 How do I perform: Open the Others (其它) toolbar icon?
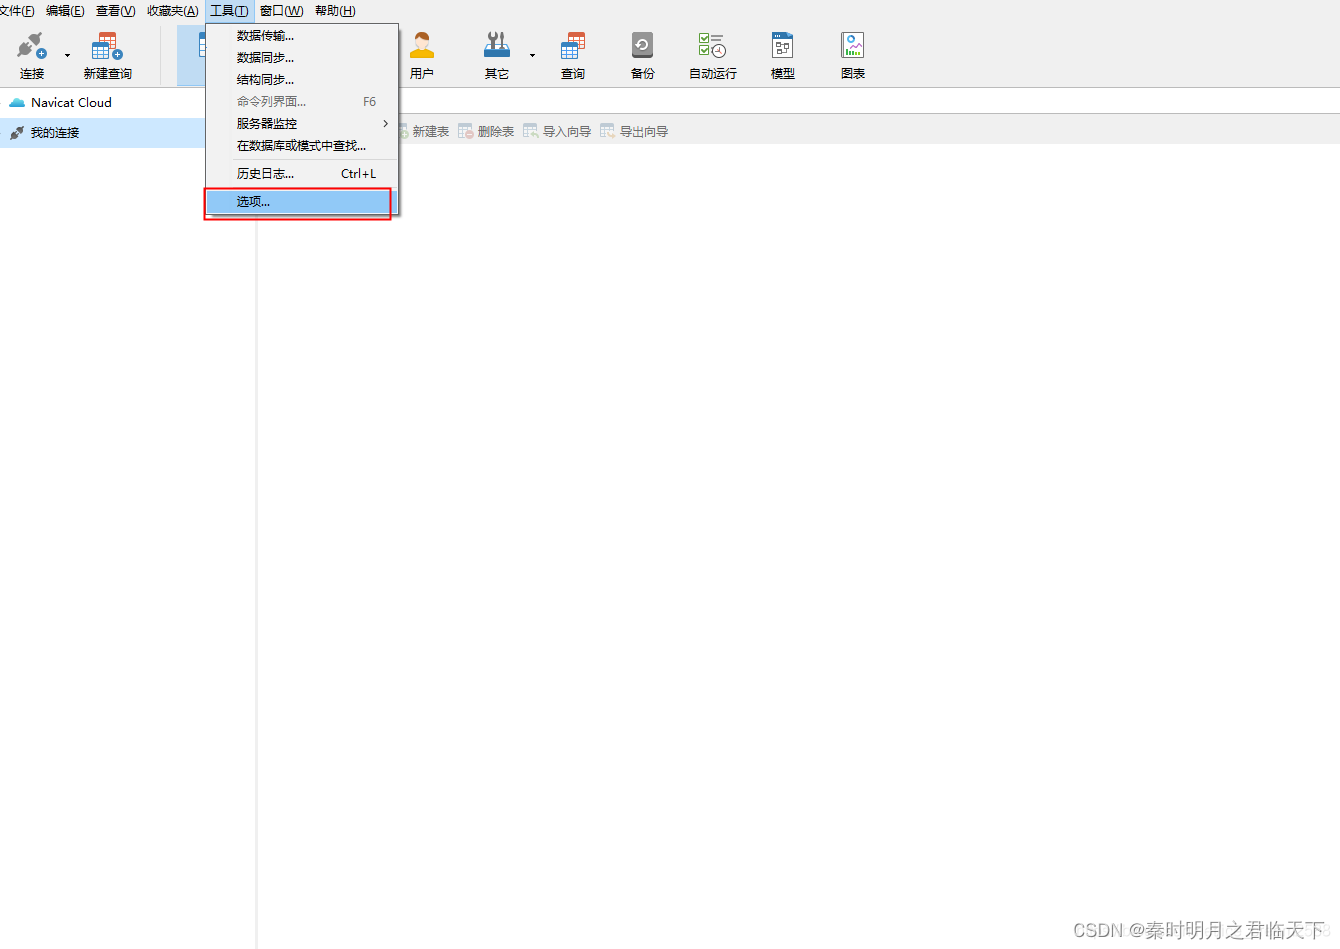click(497, 56)
